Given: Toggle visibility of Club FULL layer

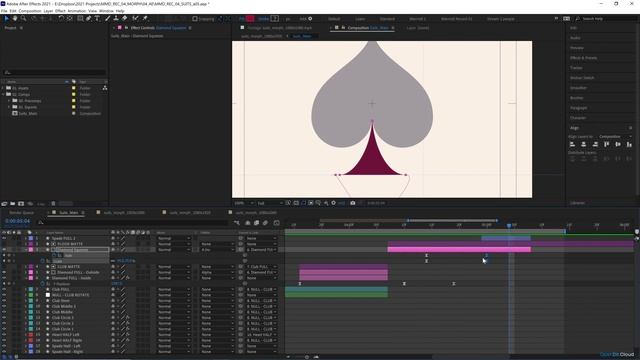Looking at the screenshot, I should [4, 289].
